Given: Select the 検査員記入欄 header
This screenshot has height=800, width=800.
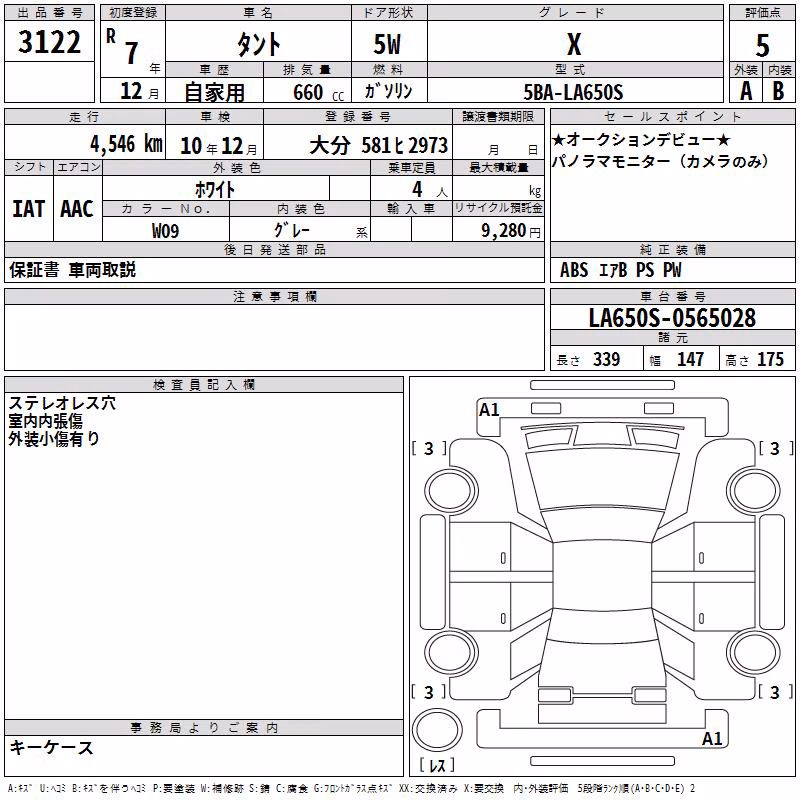Looking at the screenshot, I should click(x=204, y=385).
